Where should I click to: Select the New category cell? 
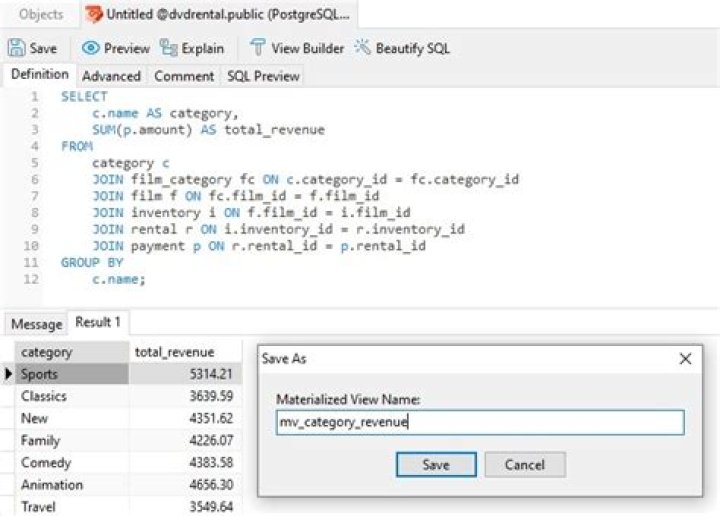click(x=72, y=418)
